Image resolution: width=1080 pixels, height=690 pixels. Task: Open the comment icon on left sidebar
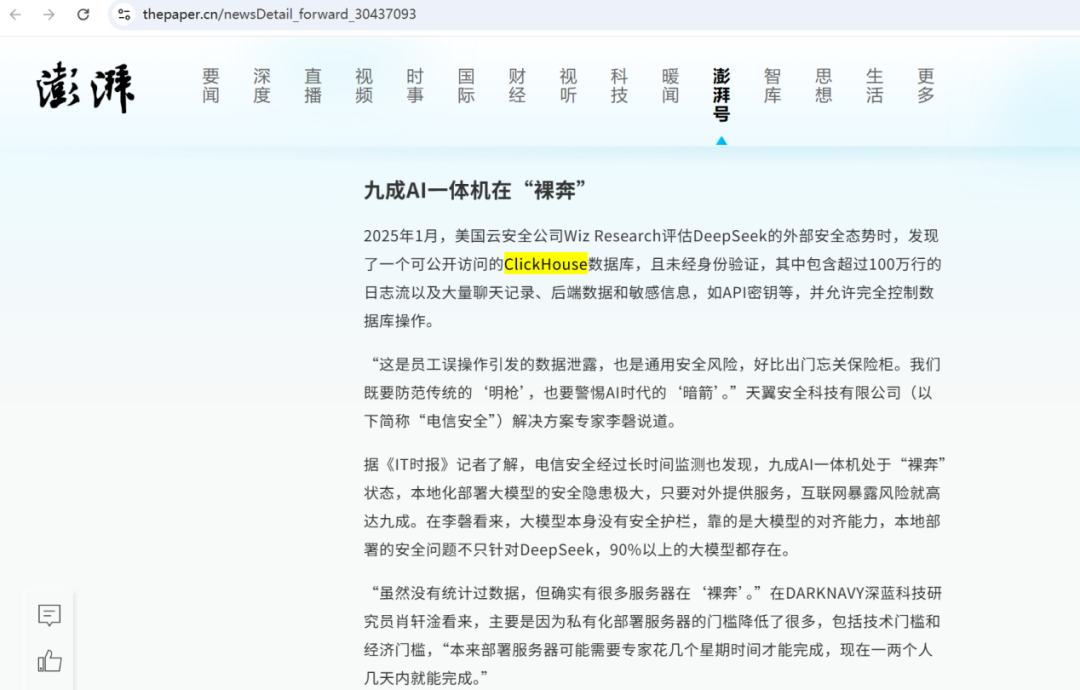click(x=50, y=615)
